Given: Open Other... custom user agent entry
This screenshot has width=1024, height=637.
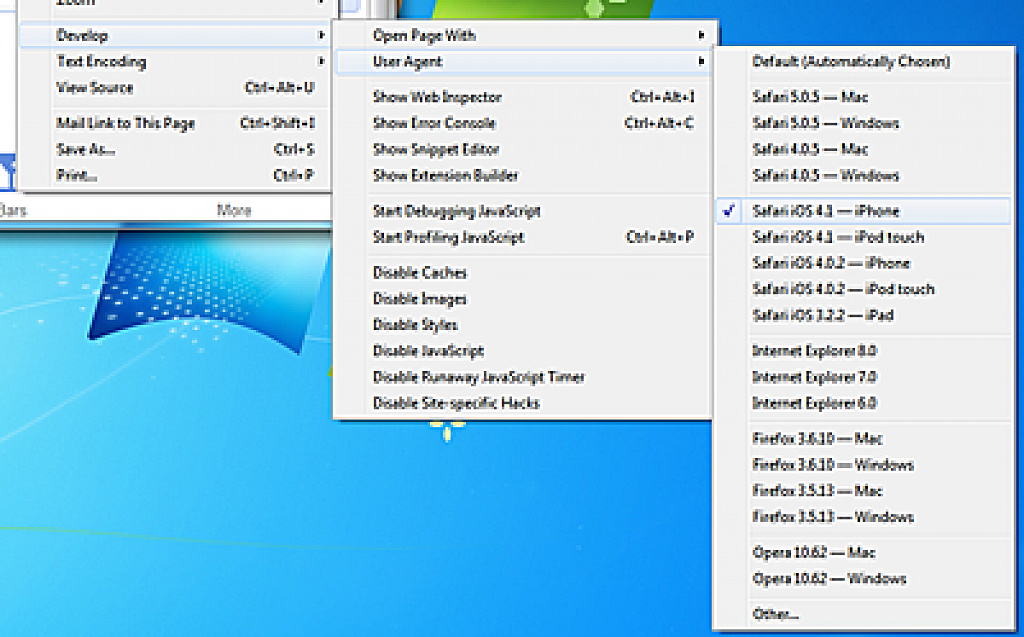Looking at the screenshot, I should click(x=863, y=614).
